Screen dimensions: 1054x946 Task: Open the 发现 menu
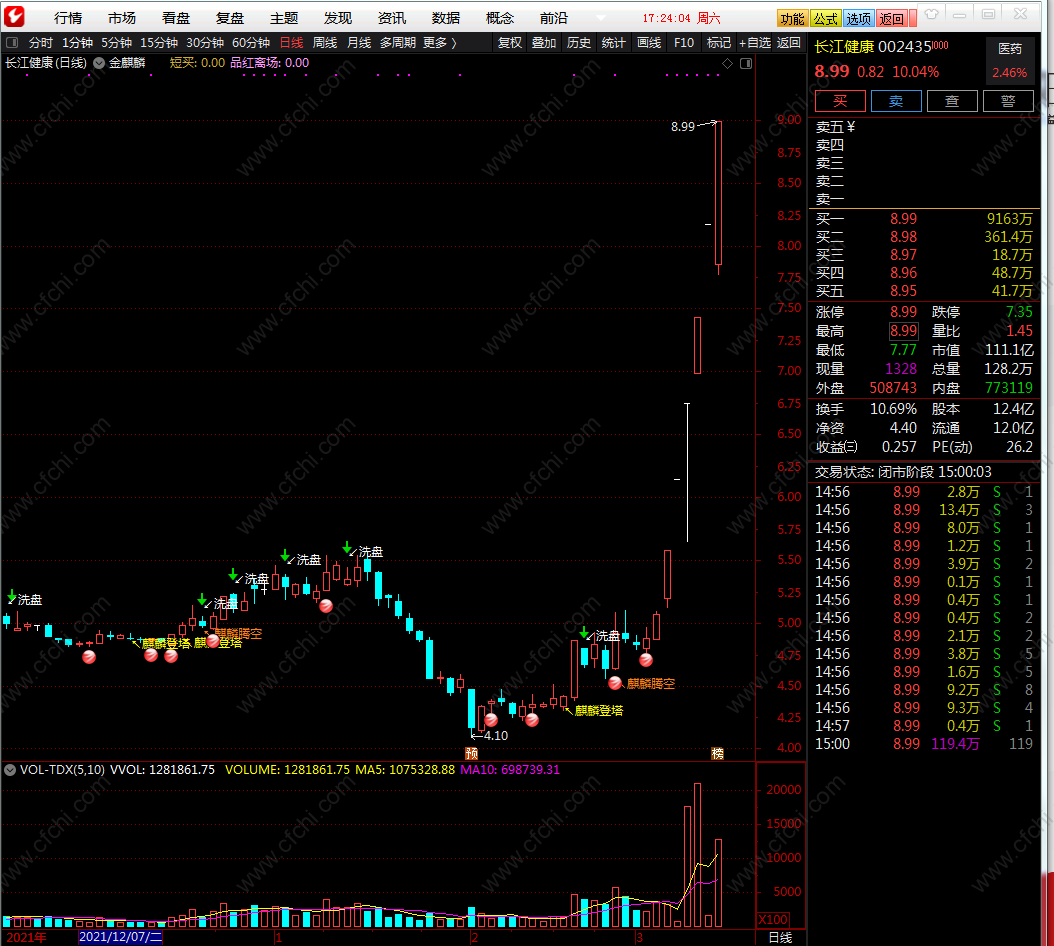tap(337, 18)
